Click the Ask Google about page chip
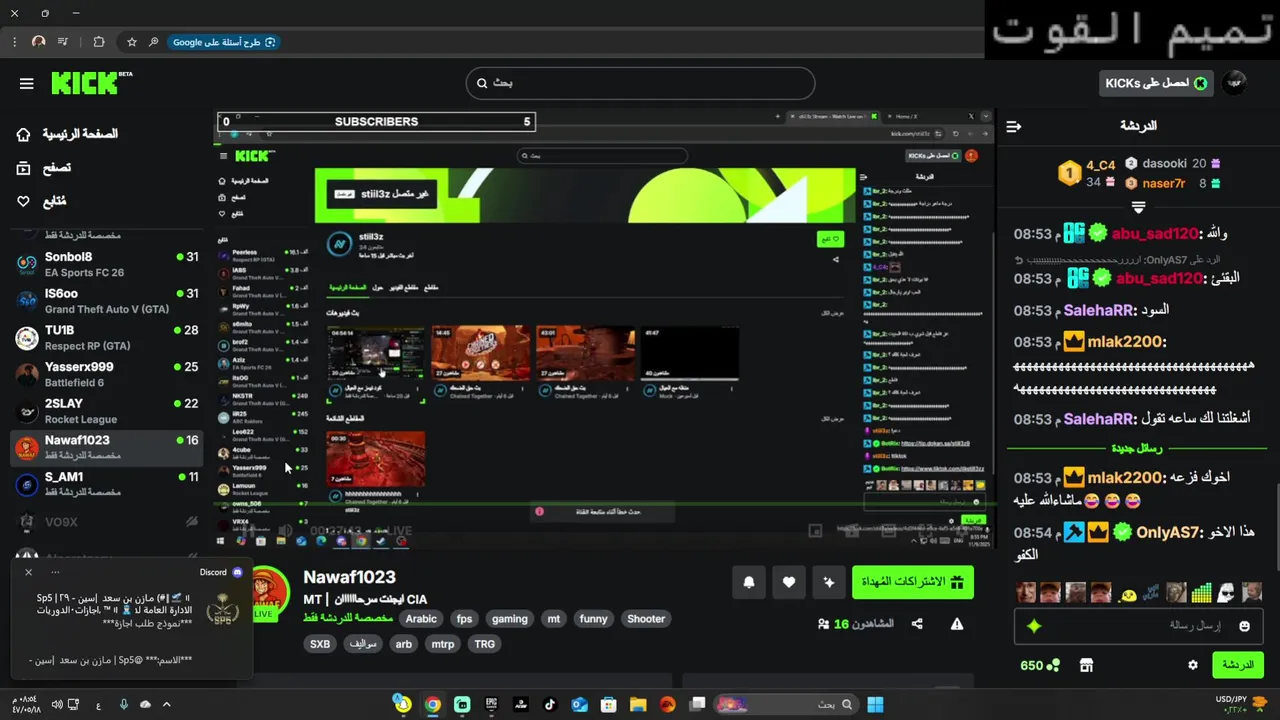 [224, 42]
